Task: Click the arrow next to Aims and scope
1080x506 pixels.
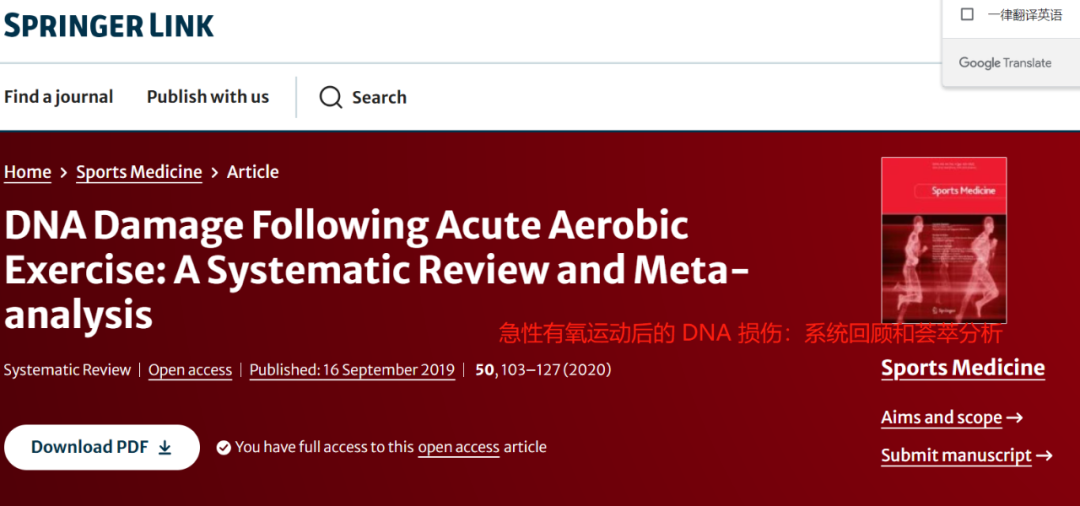Action: 1014,417
